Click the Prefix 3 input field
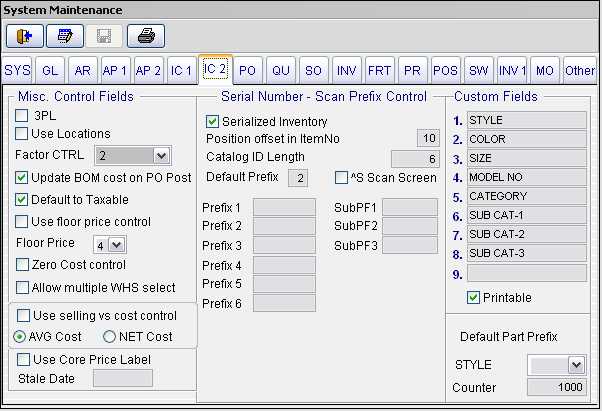The width and height of the screenshot is (602, 411). click(284, 246)
